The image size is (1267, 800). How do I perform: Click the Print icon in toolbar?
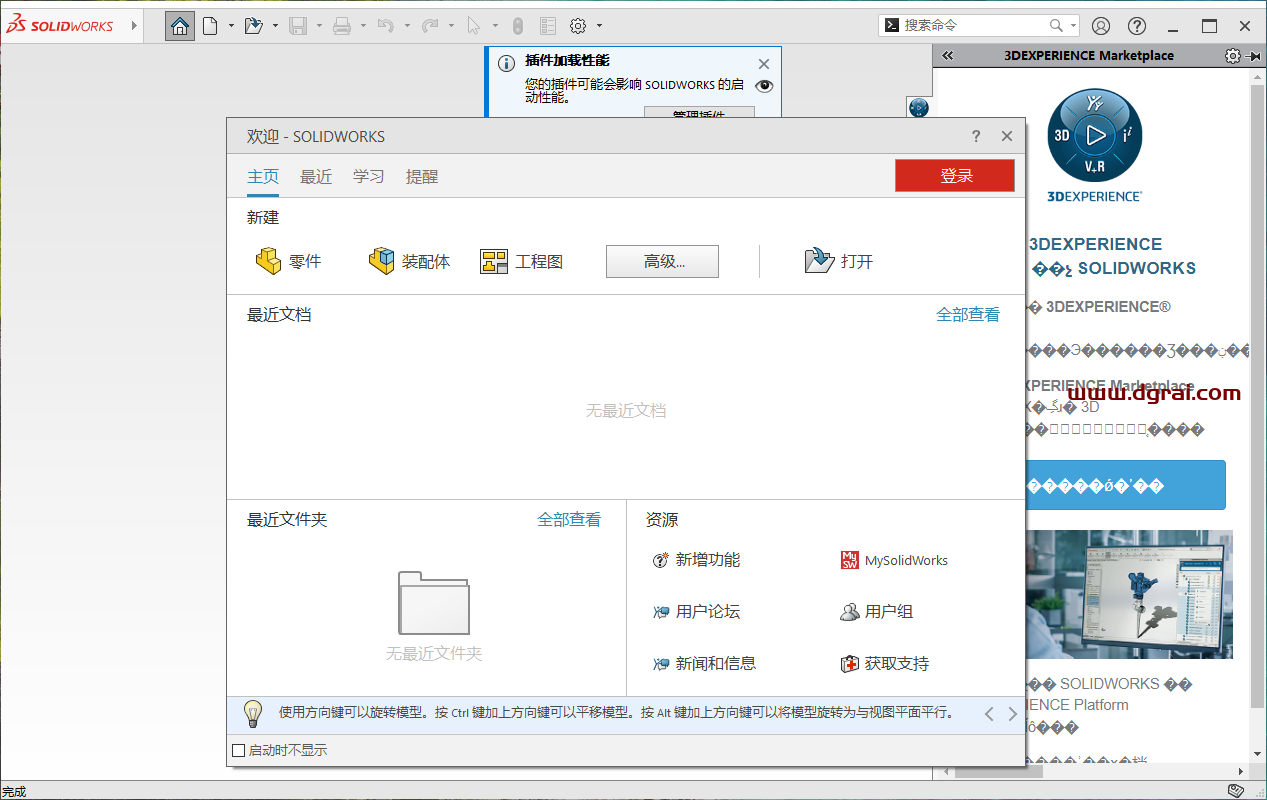pos(342,26)
